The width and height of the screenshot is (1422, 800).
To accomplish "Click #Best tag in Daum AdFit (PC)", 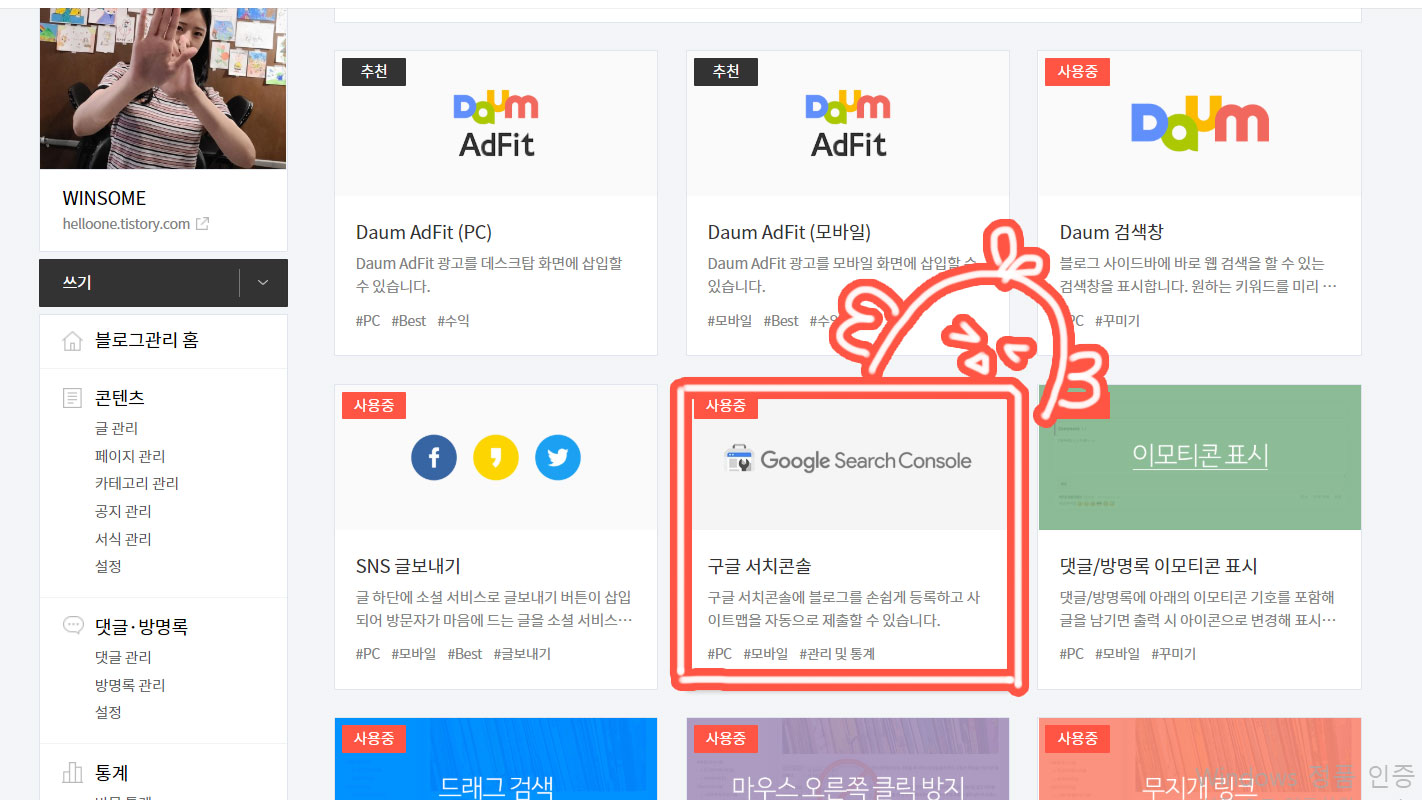I will (x=409, y=321).
